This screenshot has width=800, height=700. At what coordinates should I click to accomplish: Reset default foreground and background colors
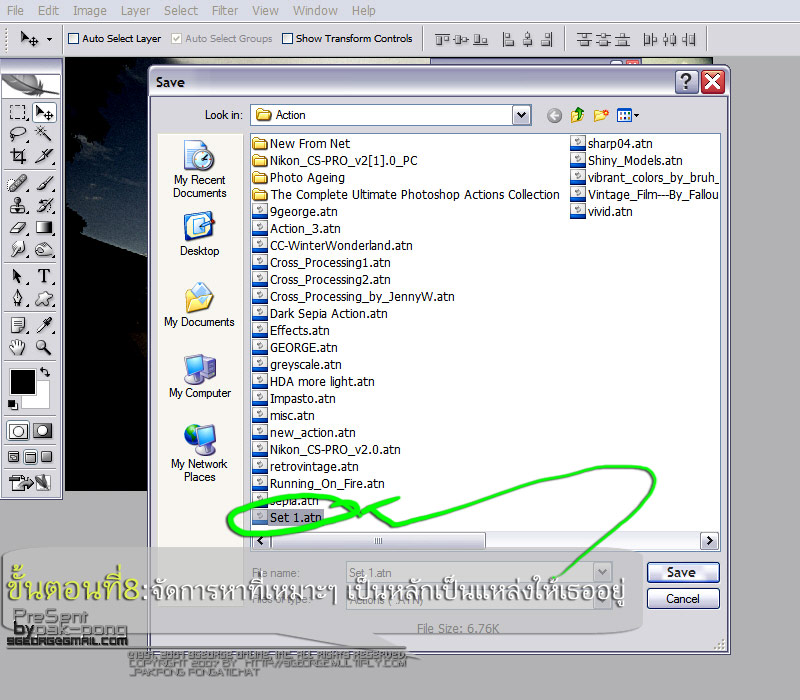[13, 405]
